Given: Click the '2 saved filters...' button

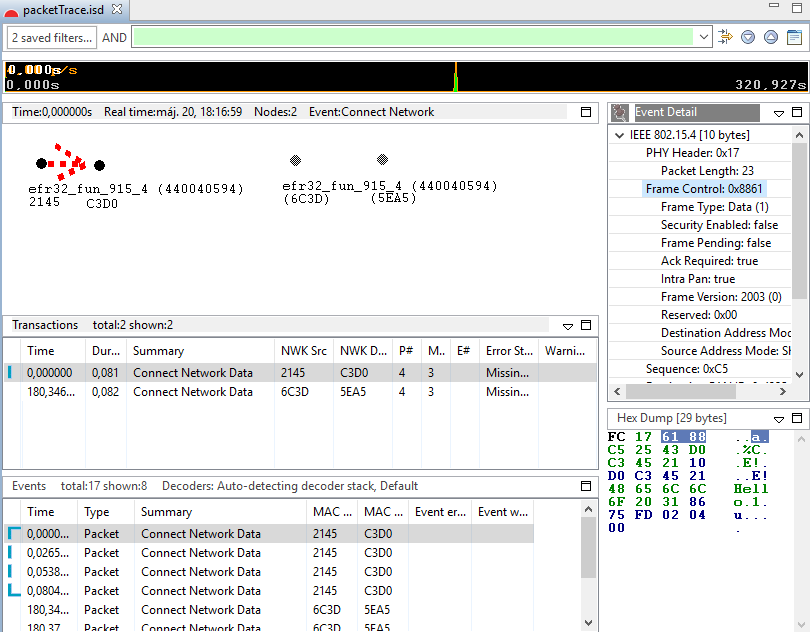Looking at the screenshot, I should (x=52, y=37).
